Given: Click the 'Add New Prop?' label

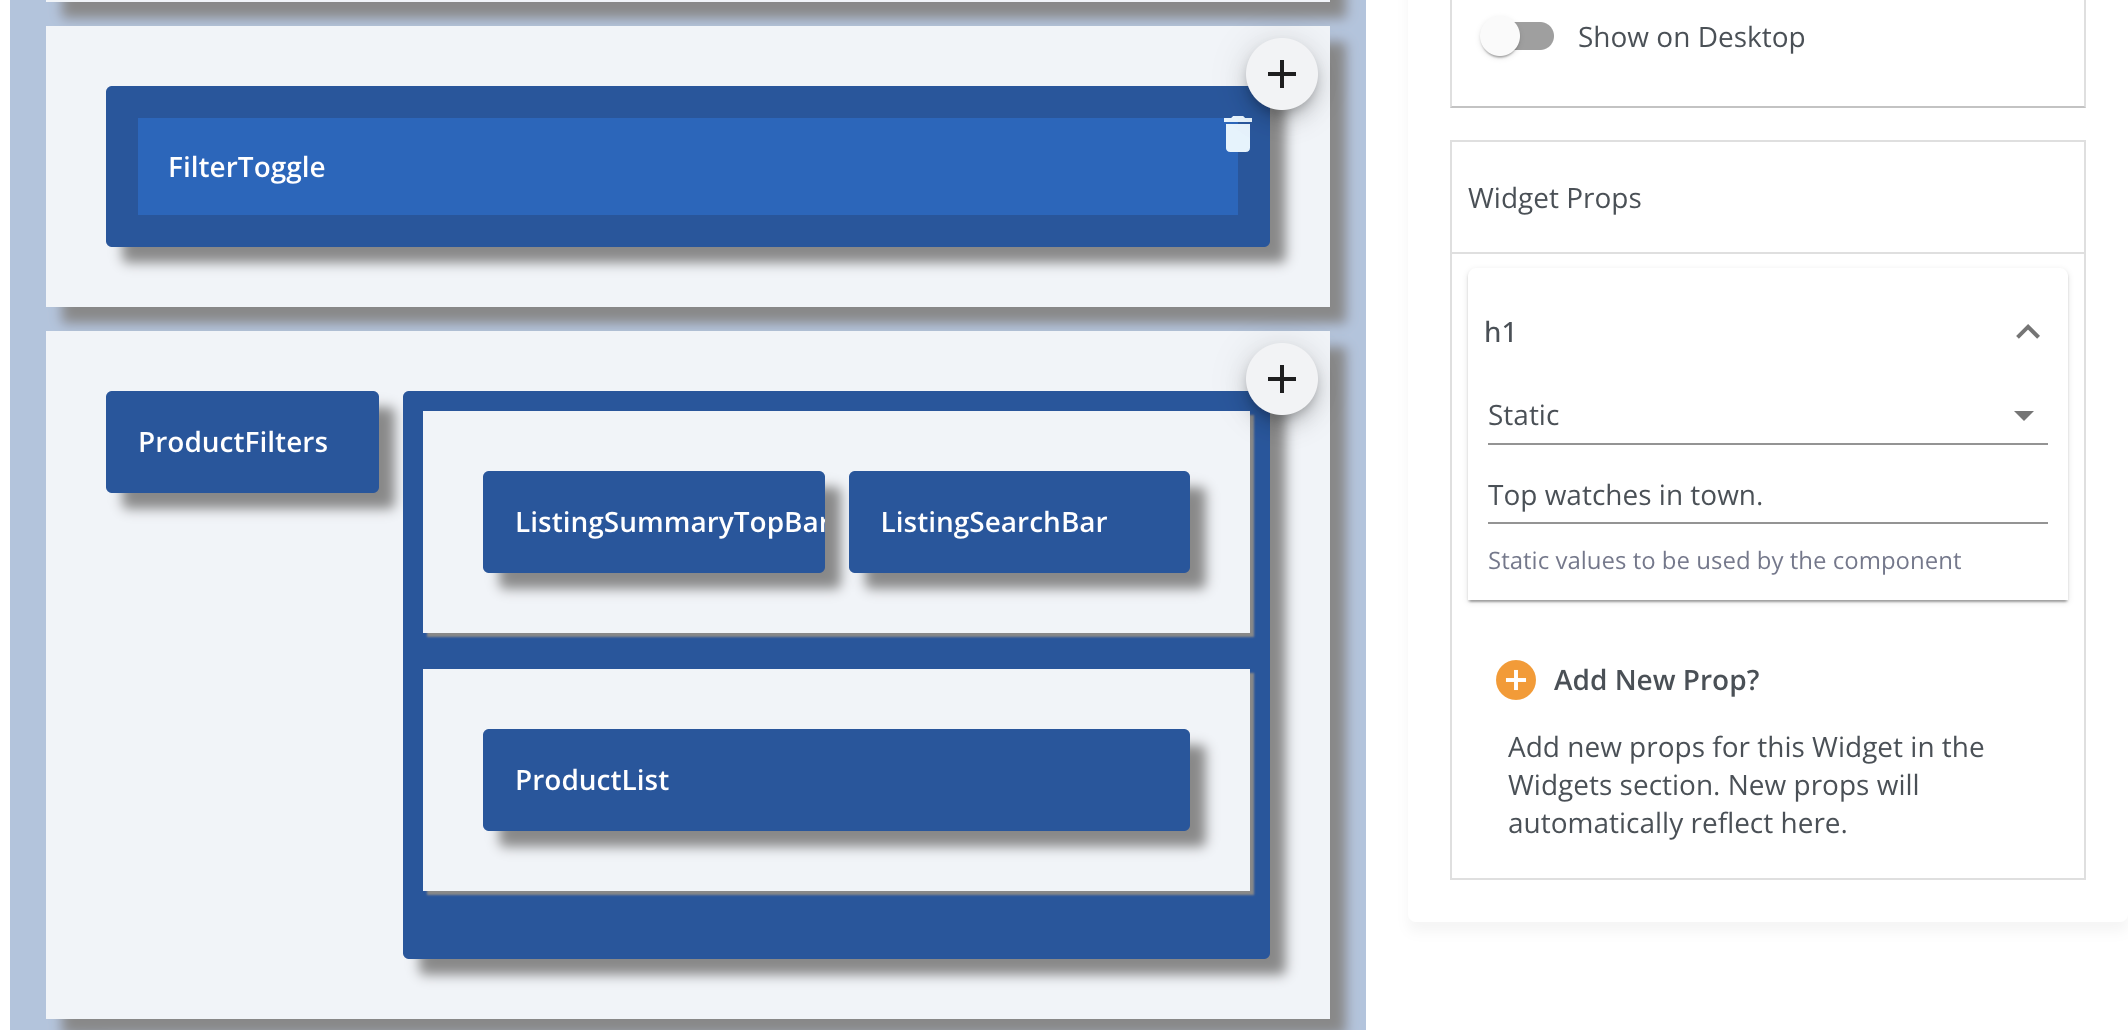Looking at the screenshot, I should 1656,680.
